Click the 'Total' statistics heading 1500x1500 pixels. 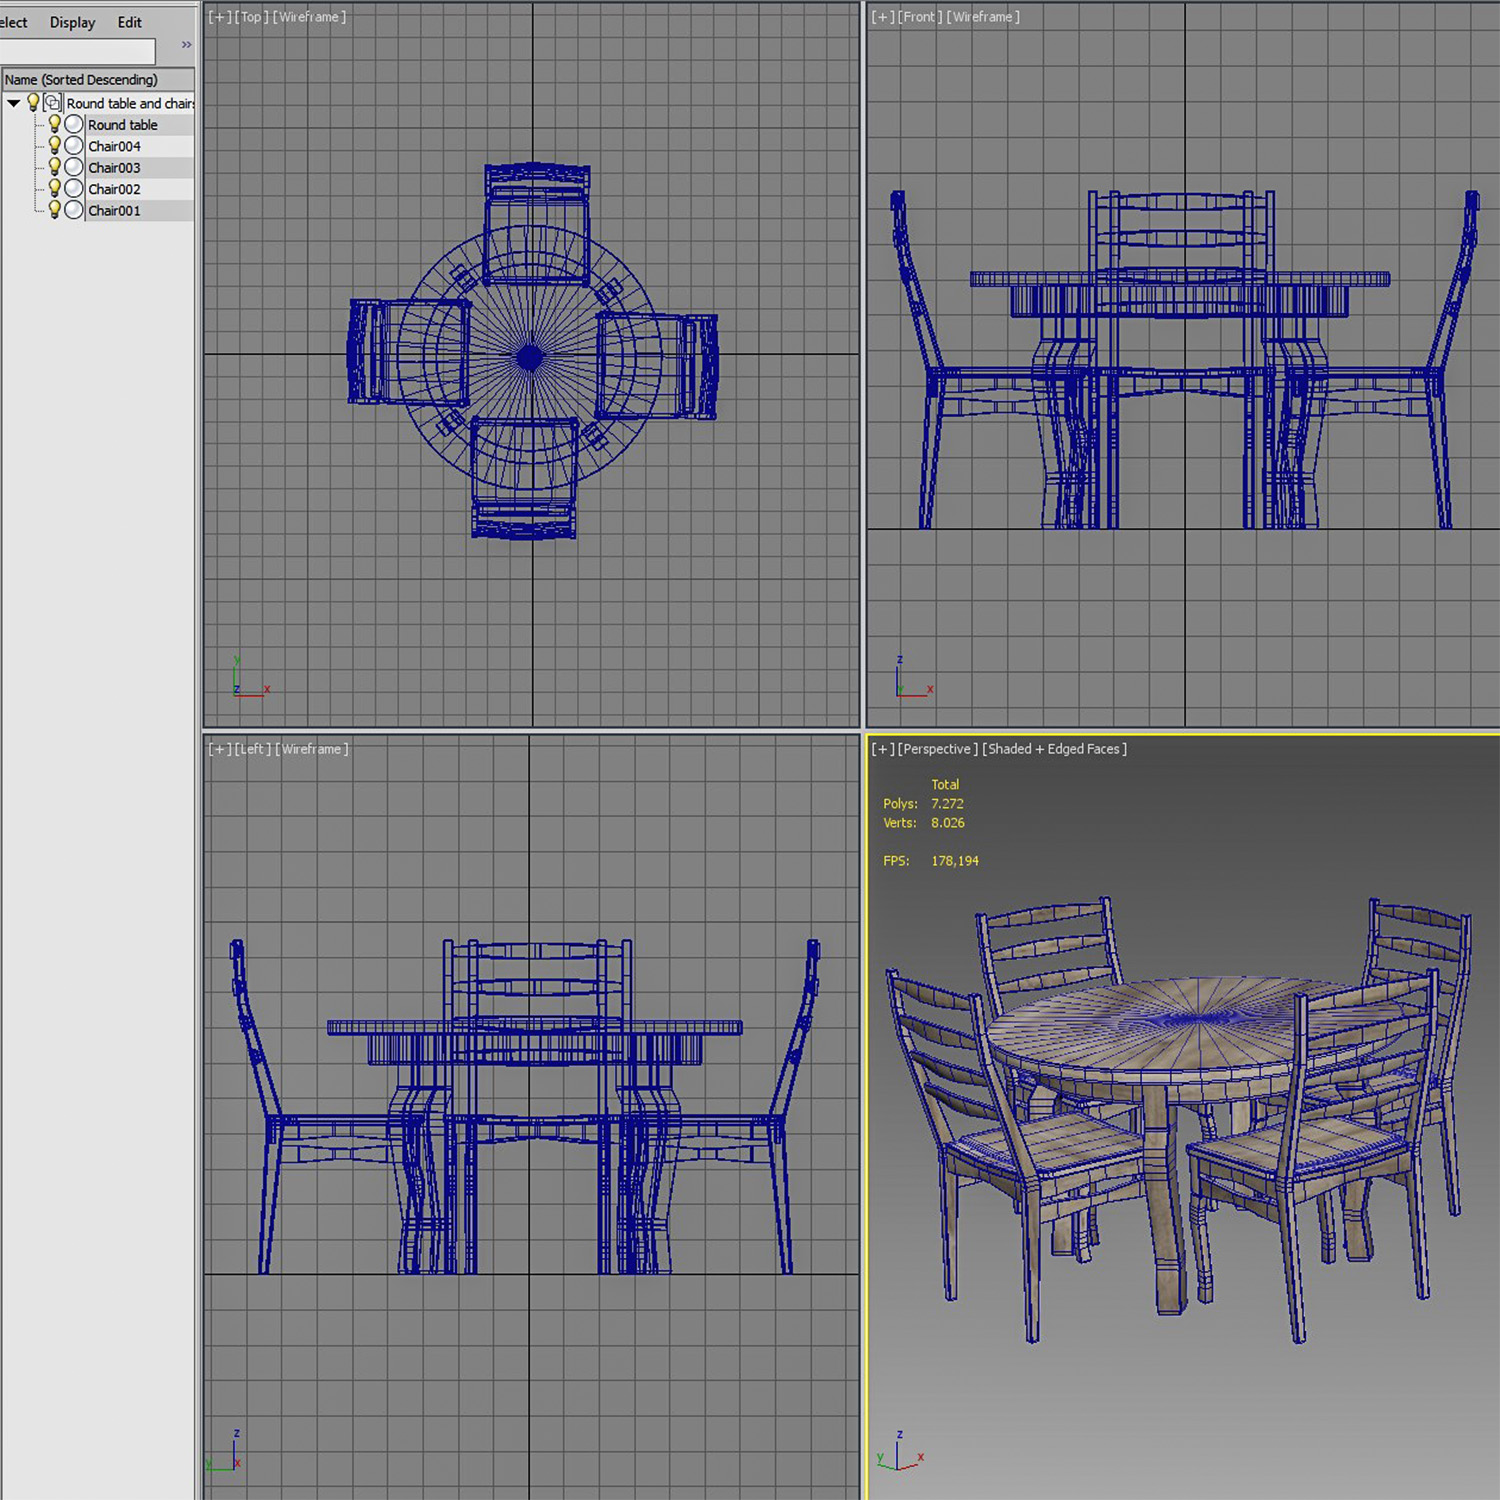(945, 785)
